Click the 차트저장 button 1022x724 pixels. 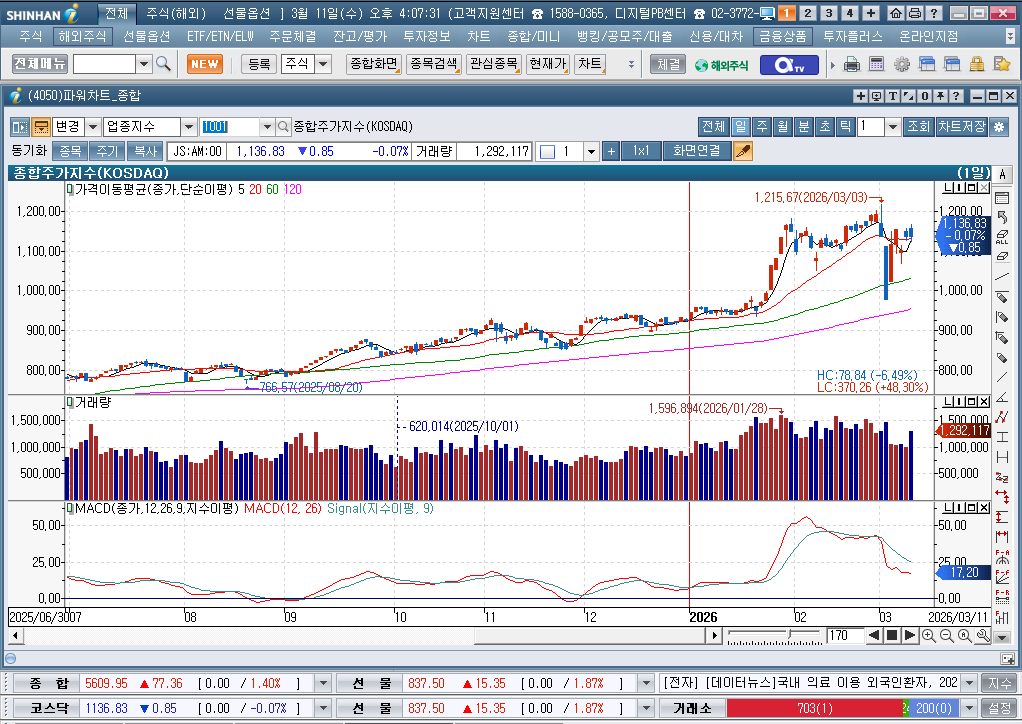962,126
